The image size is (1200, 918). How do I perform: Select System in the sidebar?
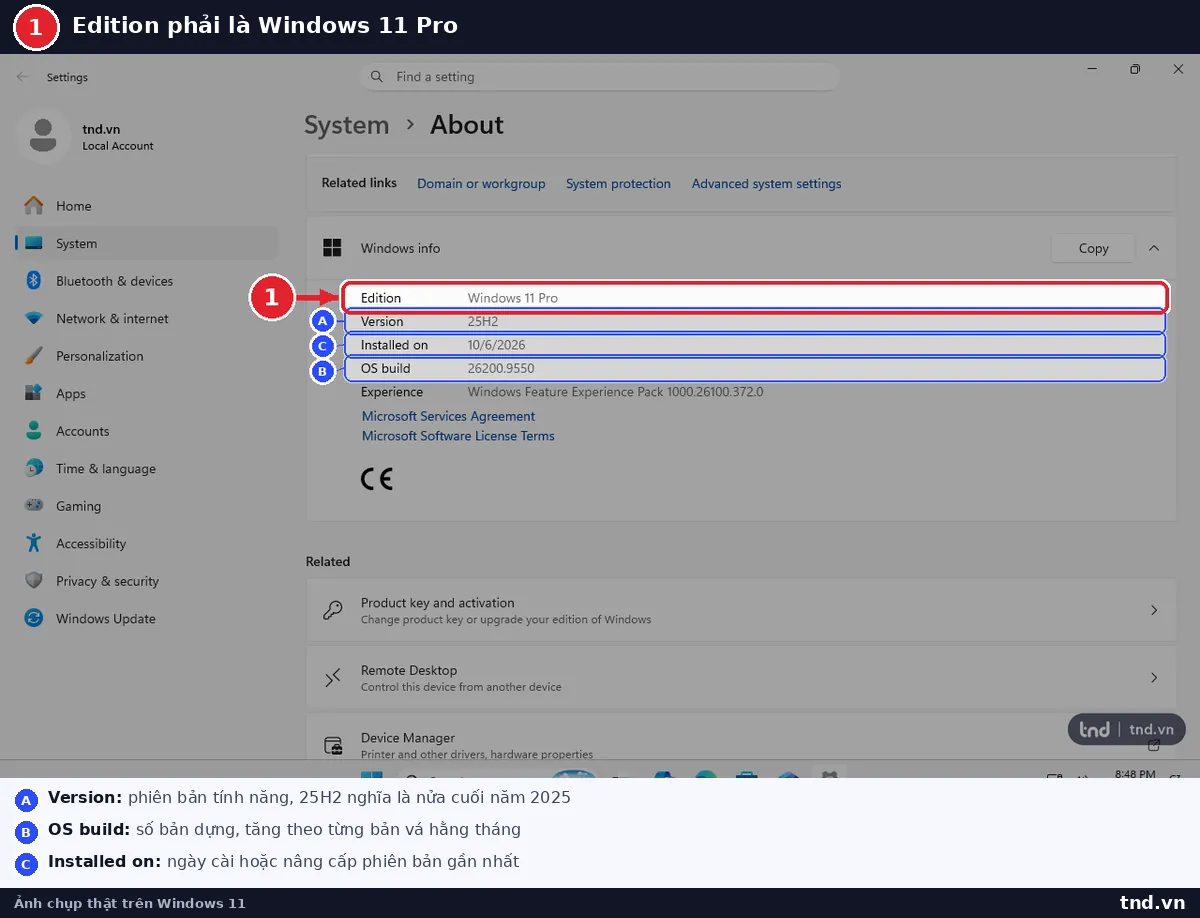click(x=146, y=243)
